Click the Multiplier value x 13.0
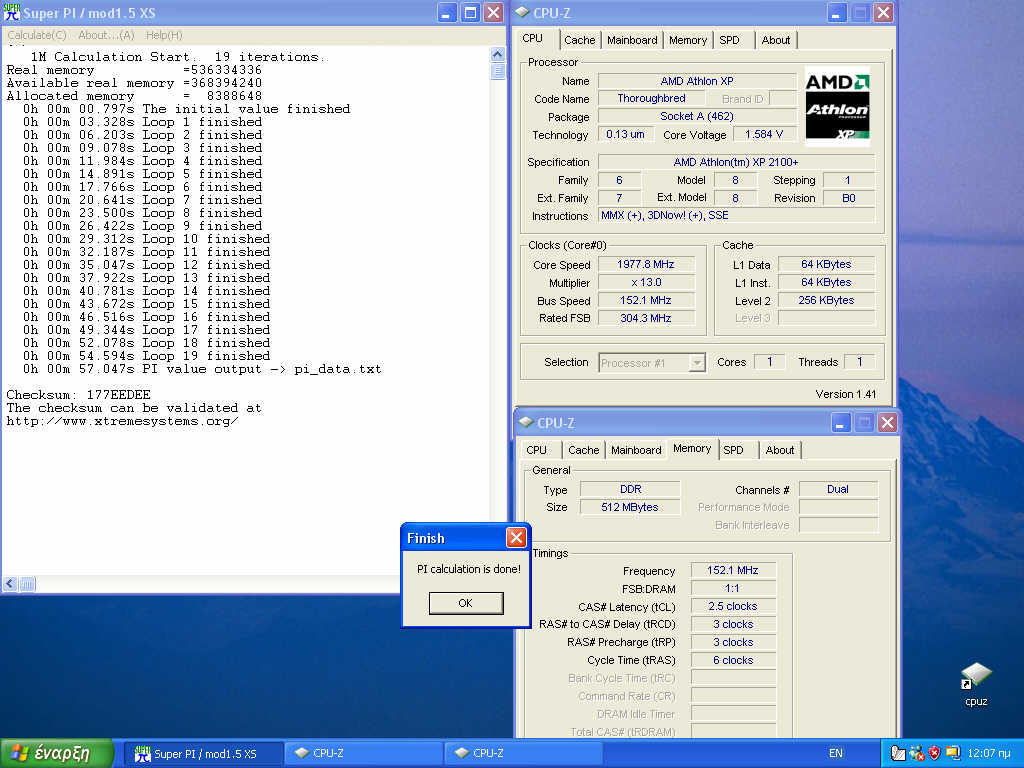 (x=646, y=282)
